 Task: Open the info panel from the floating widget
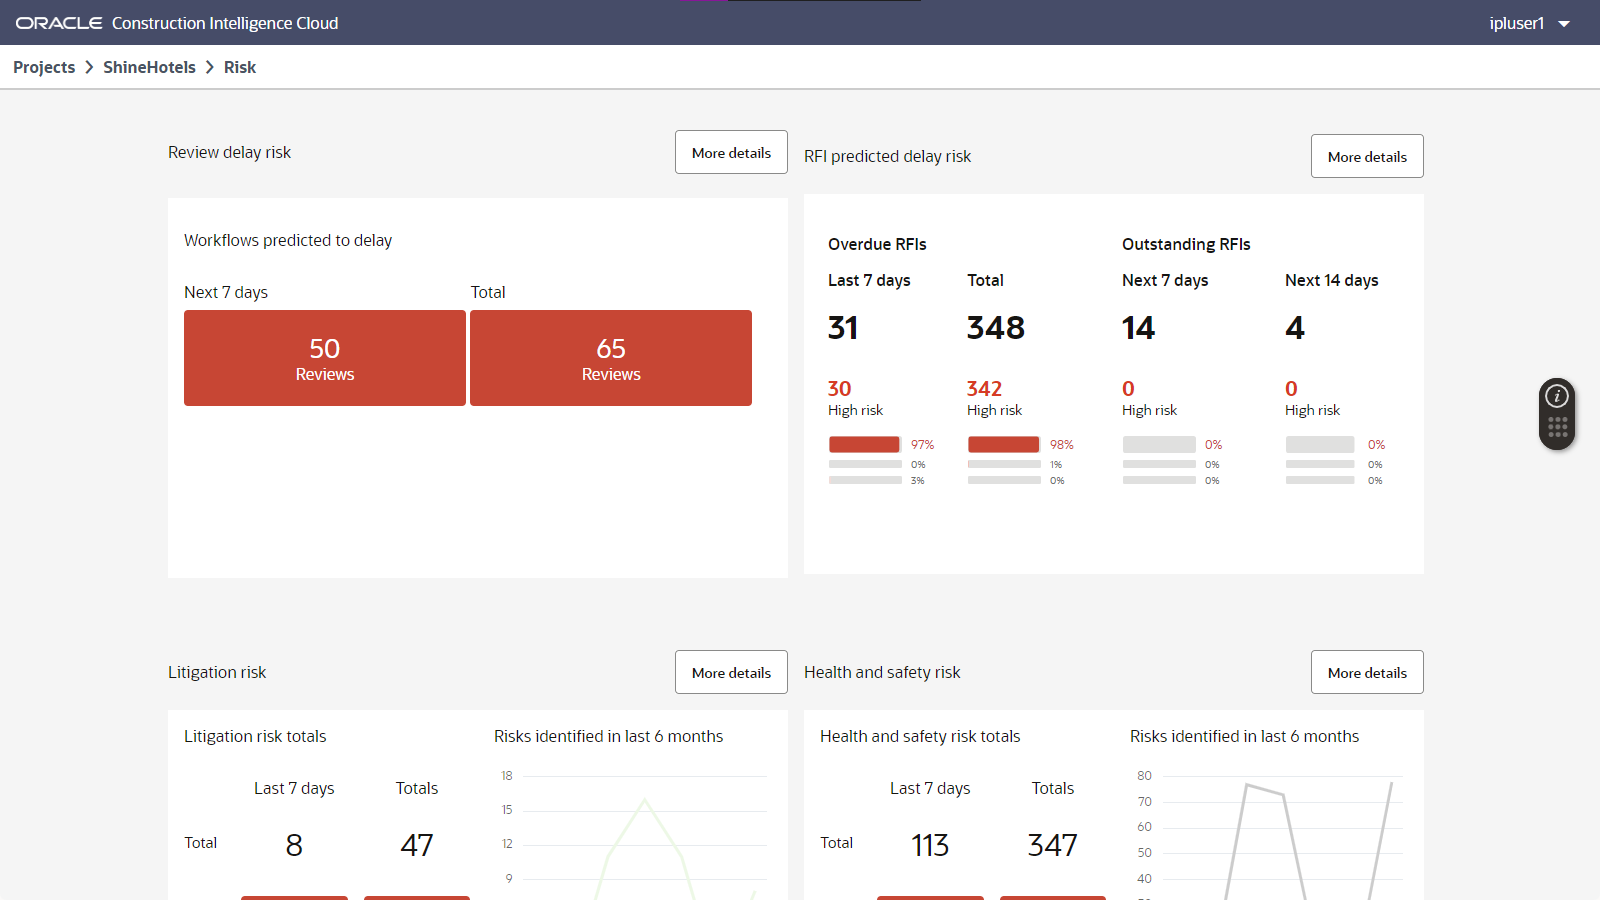(x=1556, y=396)
